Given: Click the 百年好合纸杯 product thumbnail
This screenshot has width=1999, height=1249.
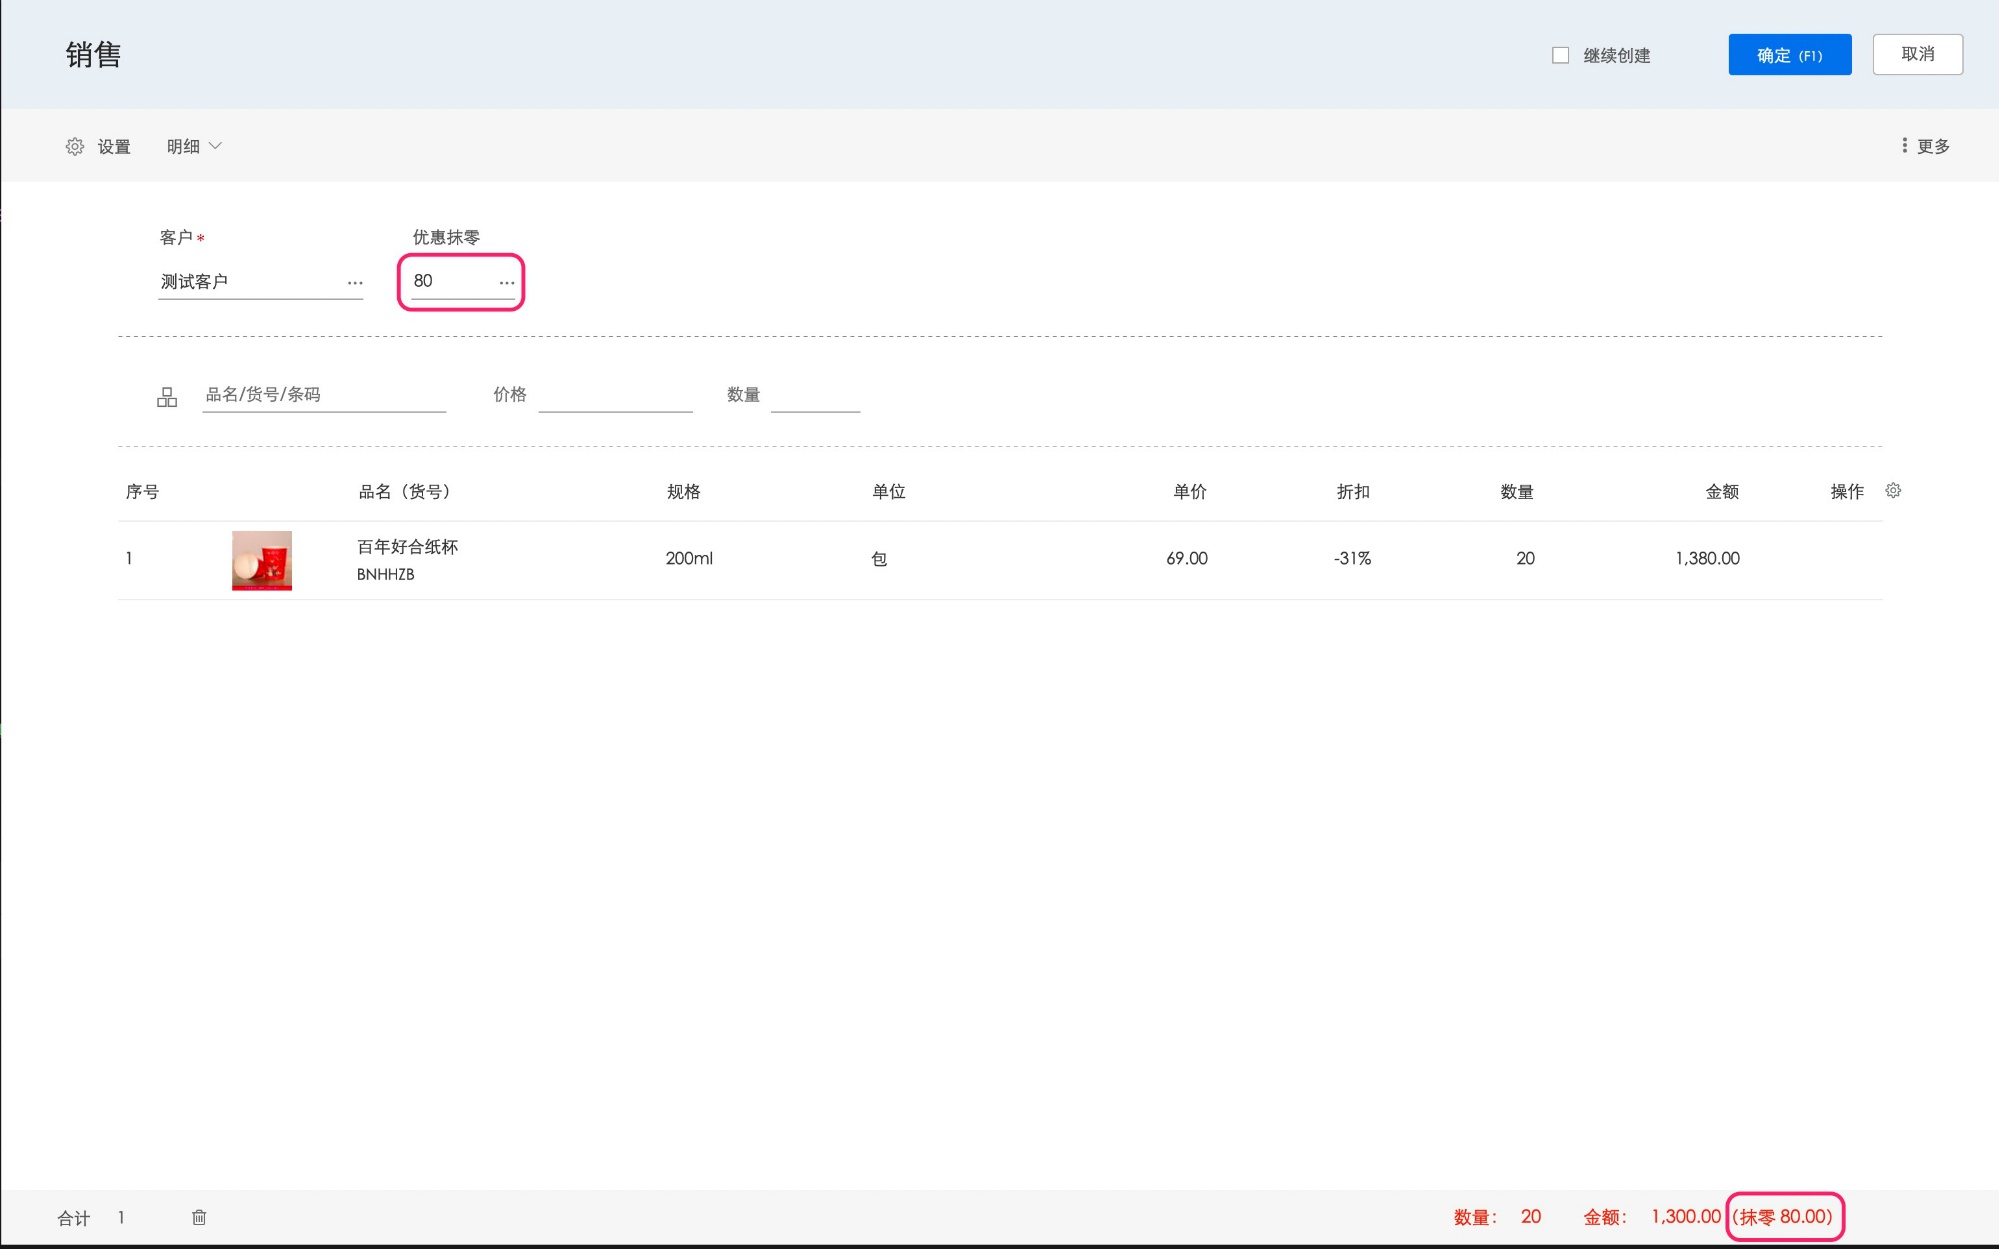Looking at the screenshot, I should (x=262, y=560).
